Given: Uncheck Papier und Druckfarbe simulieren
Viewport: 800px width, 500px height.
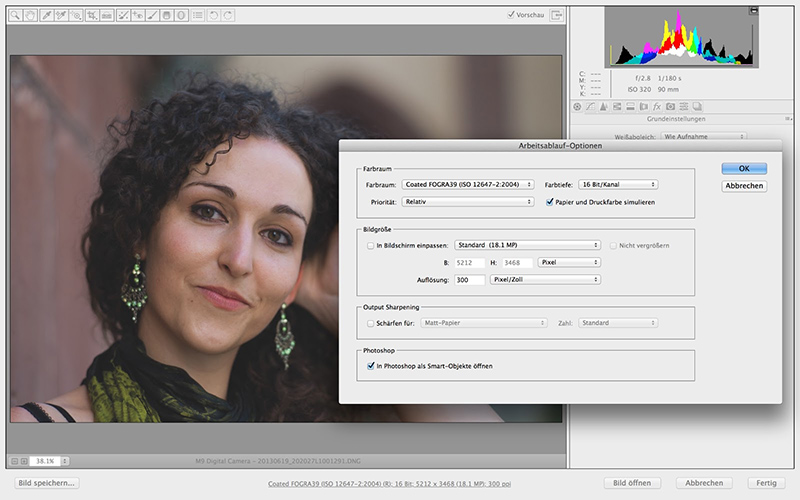Looking at the screenshot, I should 550,202.
